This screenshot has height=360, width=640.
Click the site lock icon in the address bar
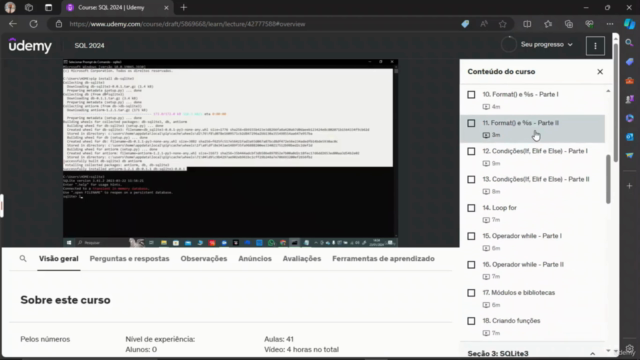click(59, 24)
